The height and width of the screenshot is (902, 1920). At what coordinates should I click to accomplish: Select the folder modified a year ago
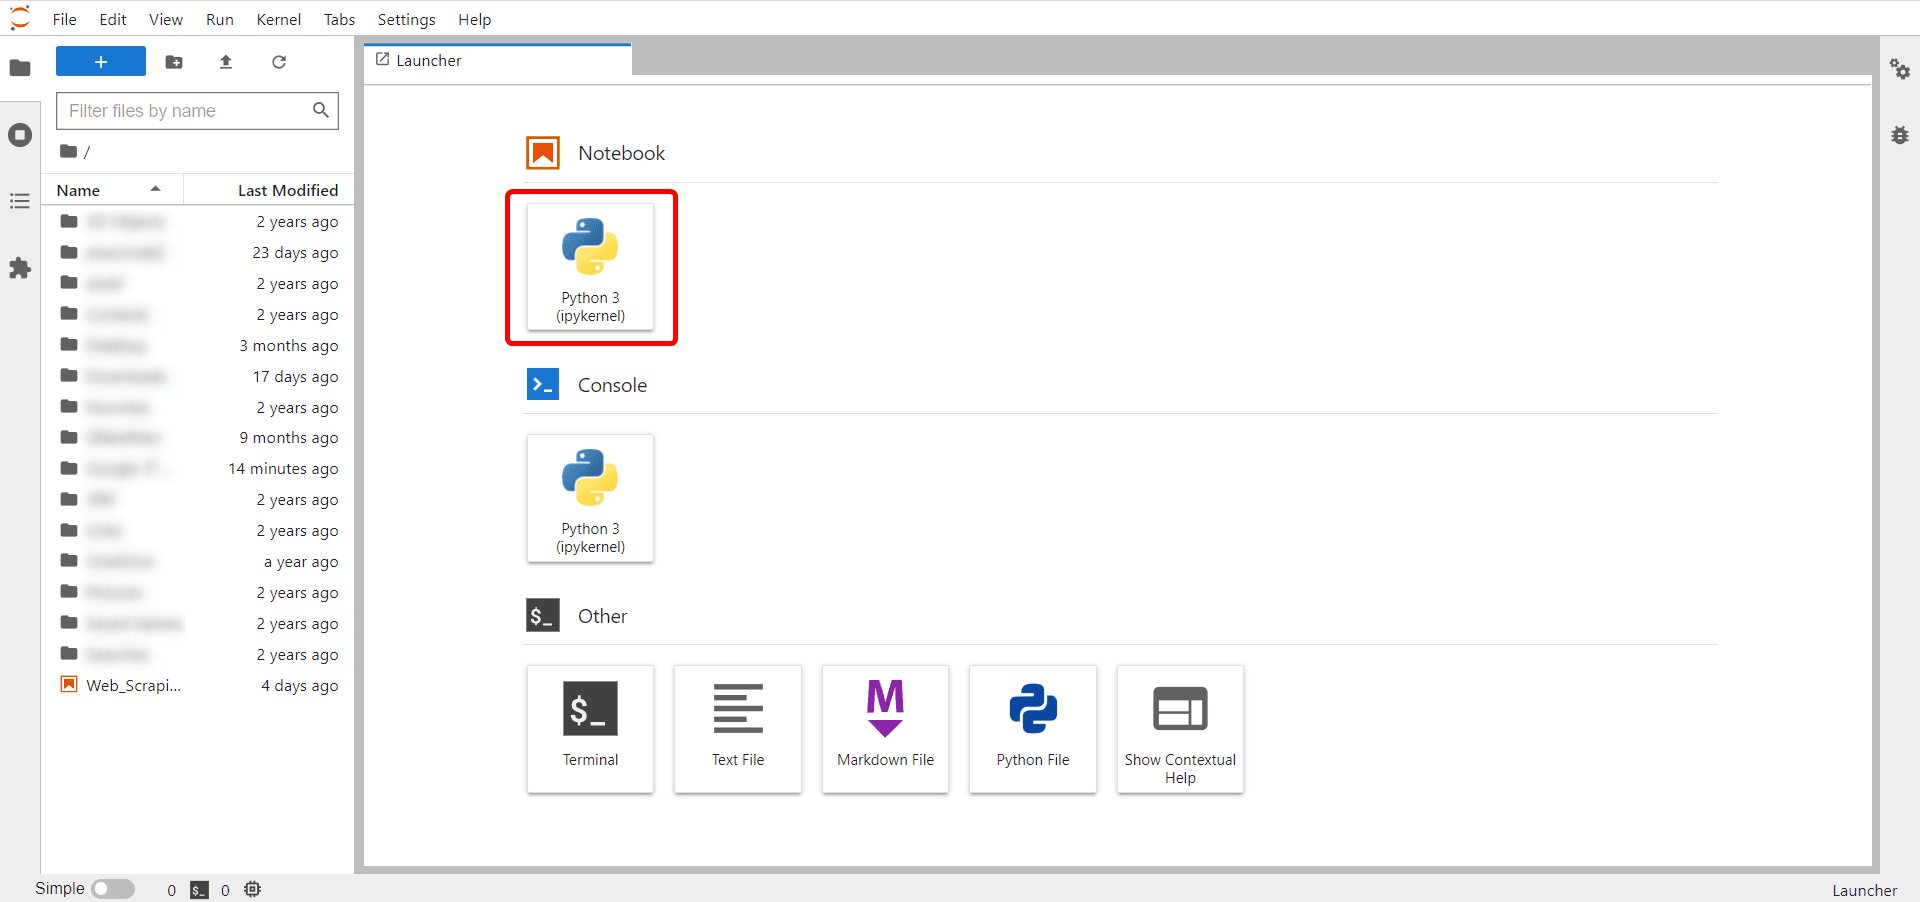point(198,562)
